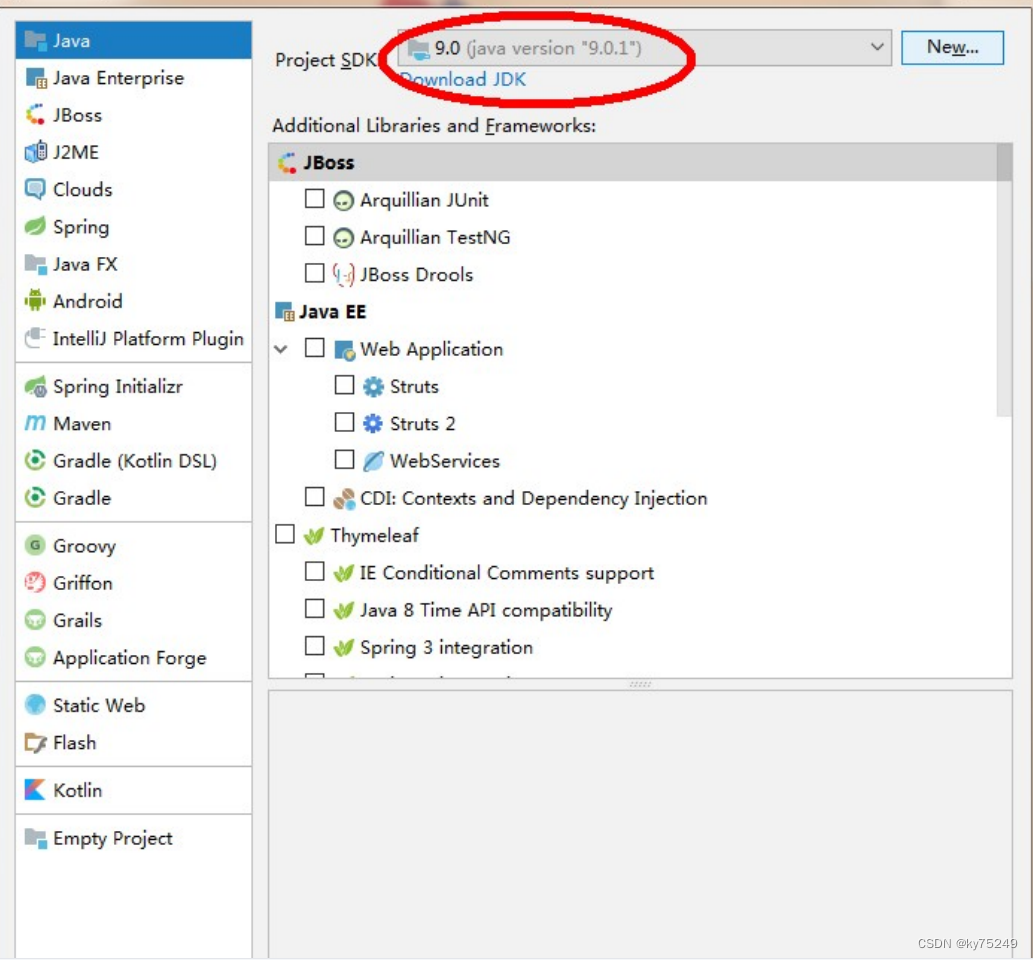Enable the Thymeleaf checkbox

(285, 534)
